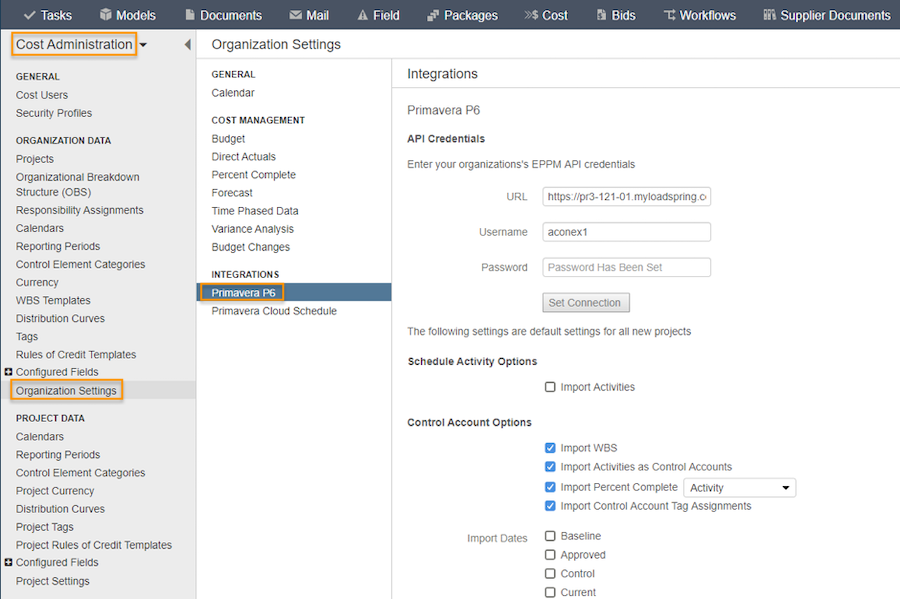Select Budget under Cost Management

point(228,138)
